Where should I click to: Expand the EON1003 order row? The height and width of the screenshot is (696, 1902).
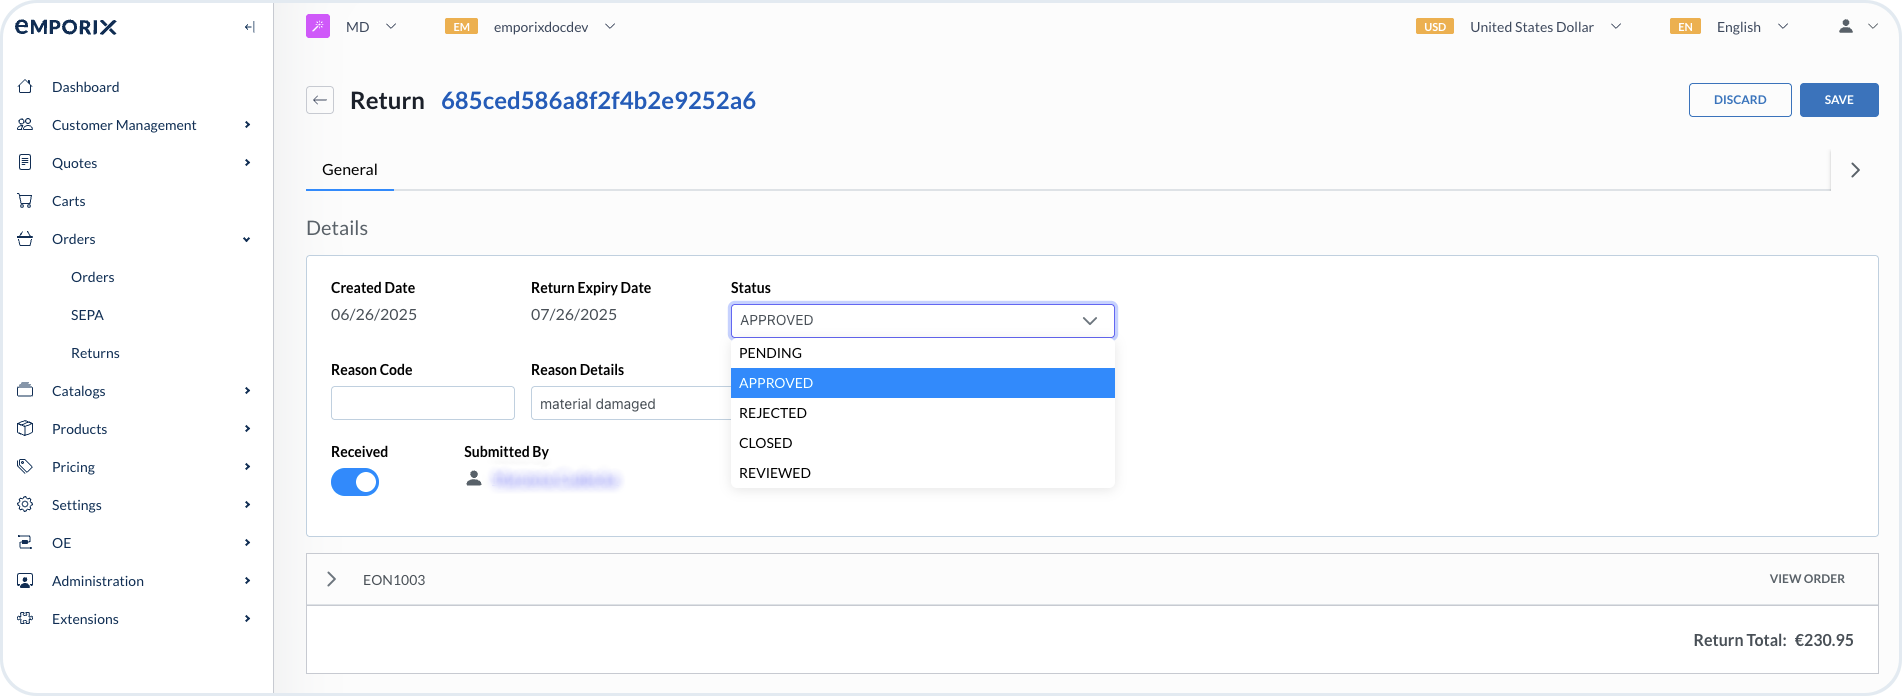point(332,580)
